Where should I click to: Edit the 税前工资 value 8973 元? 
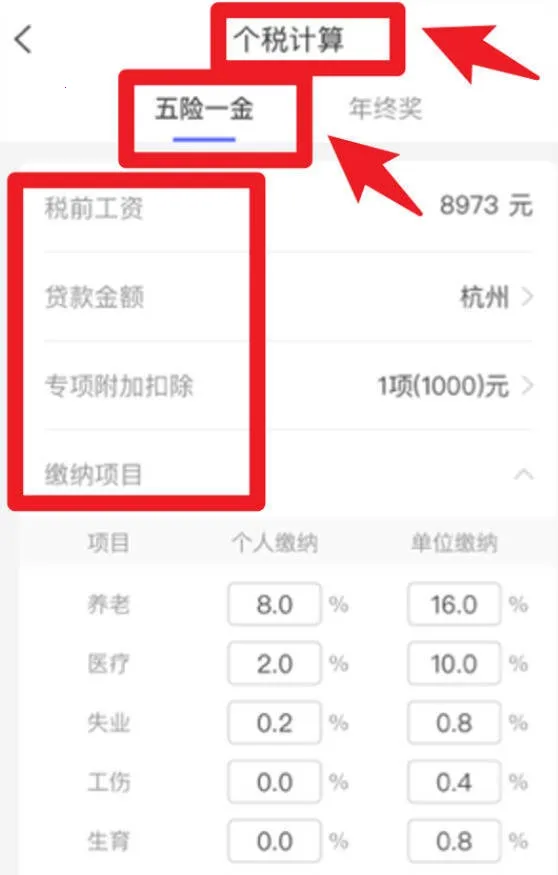pos(486,205)
